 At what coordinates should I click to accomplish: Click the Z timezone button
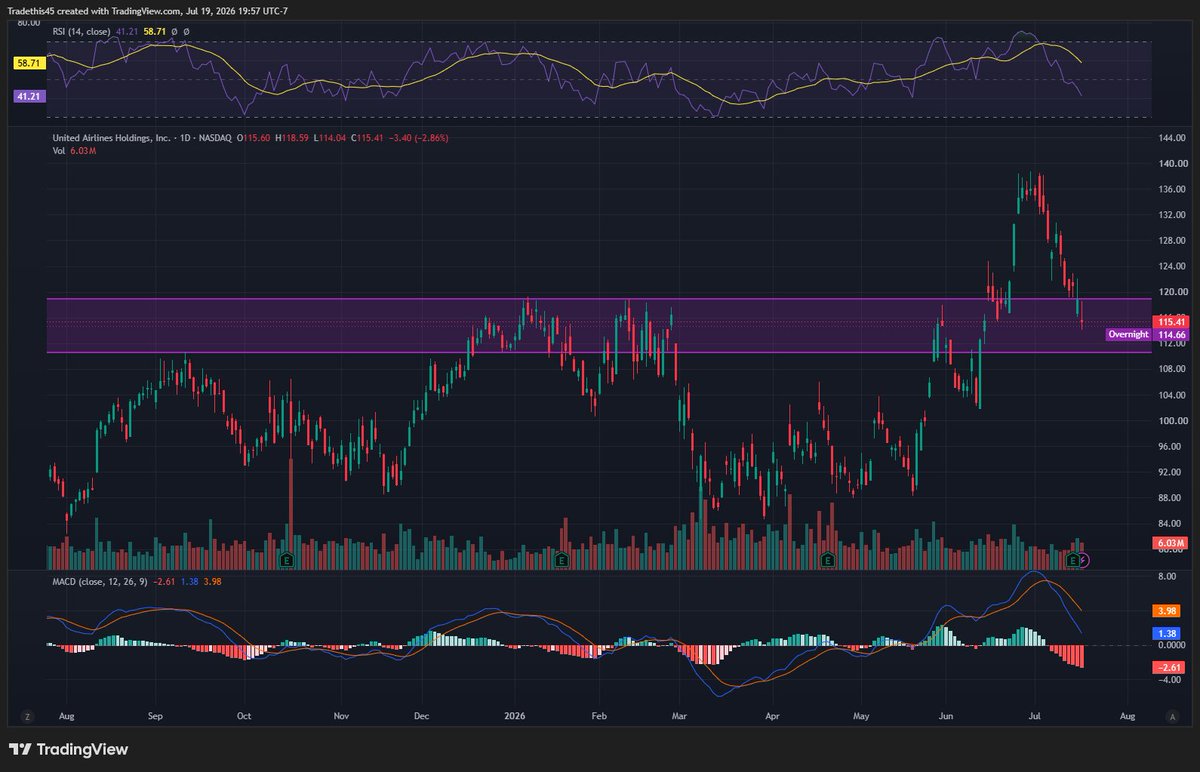click(x=29, y=716)
